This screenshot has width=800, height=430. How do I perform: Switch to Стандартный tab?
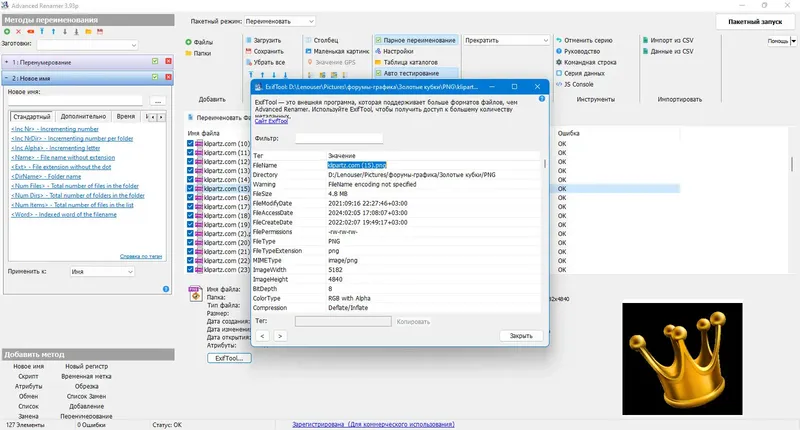pos(32,117)
